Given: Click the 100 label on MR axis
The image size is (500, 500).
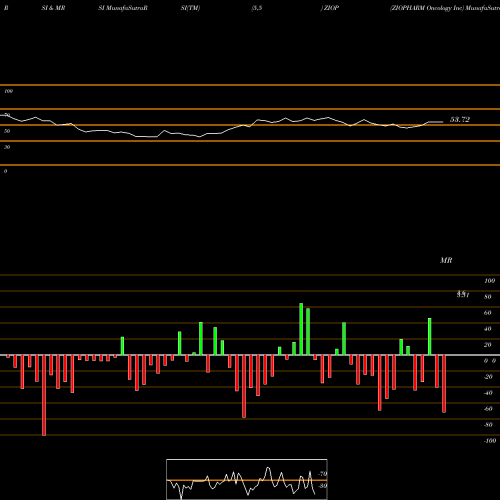Looking at the screenshot, I should (489, 281).
